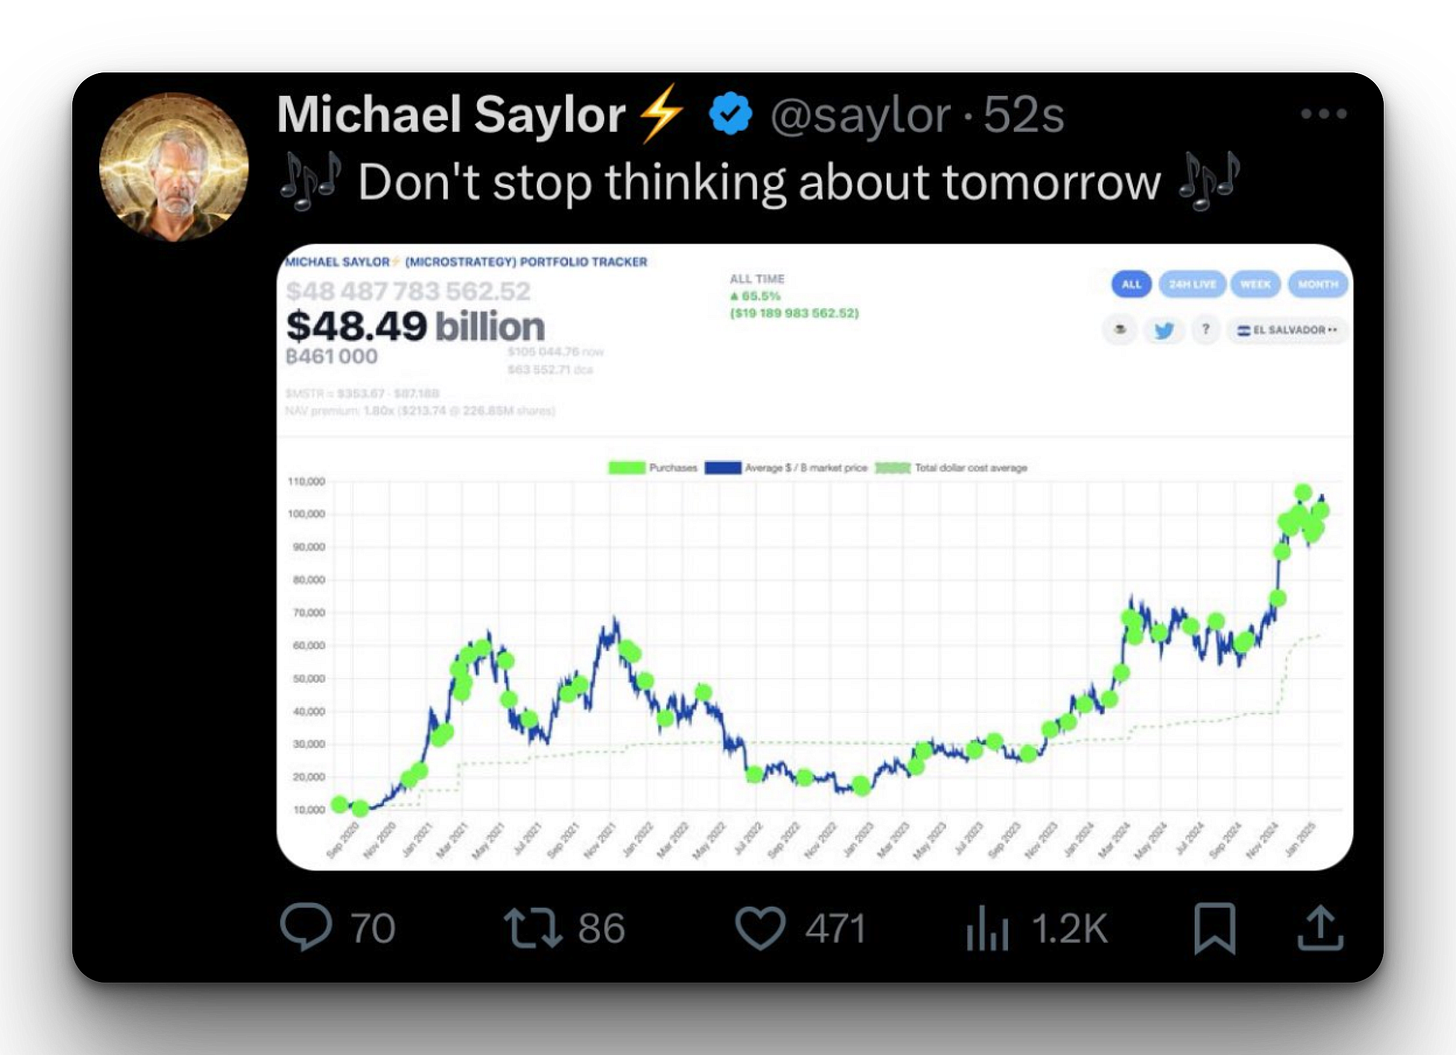Viewport: 1456px width, 1055px height.
Task: Click Michael Saylor's profile picture
Action: 172,166
